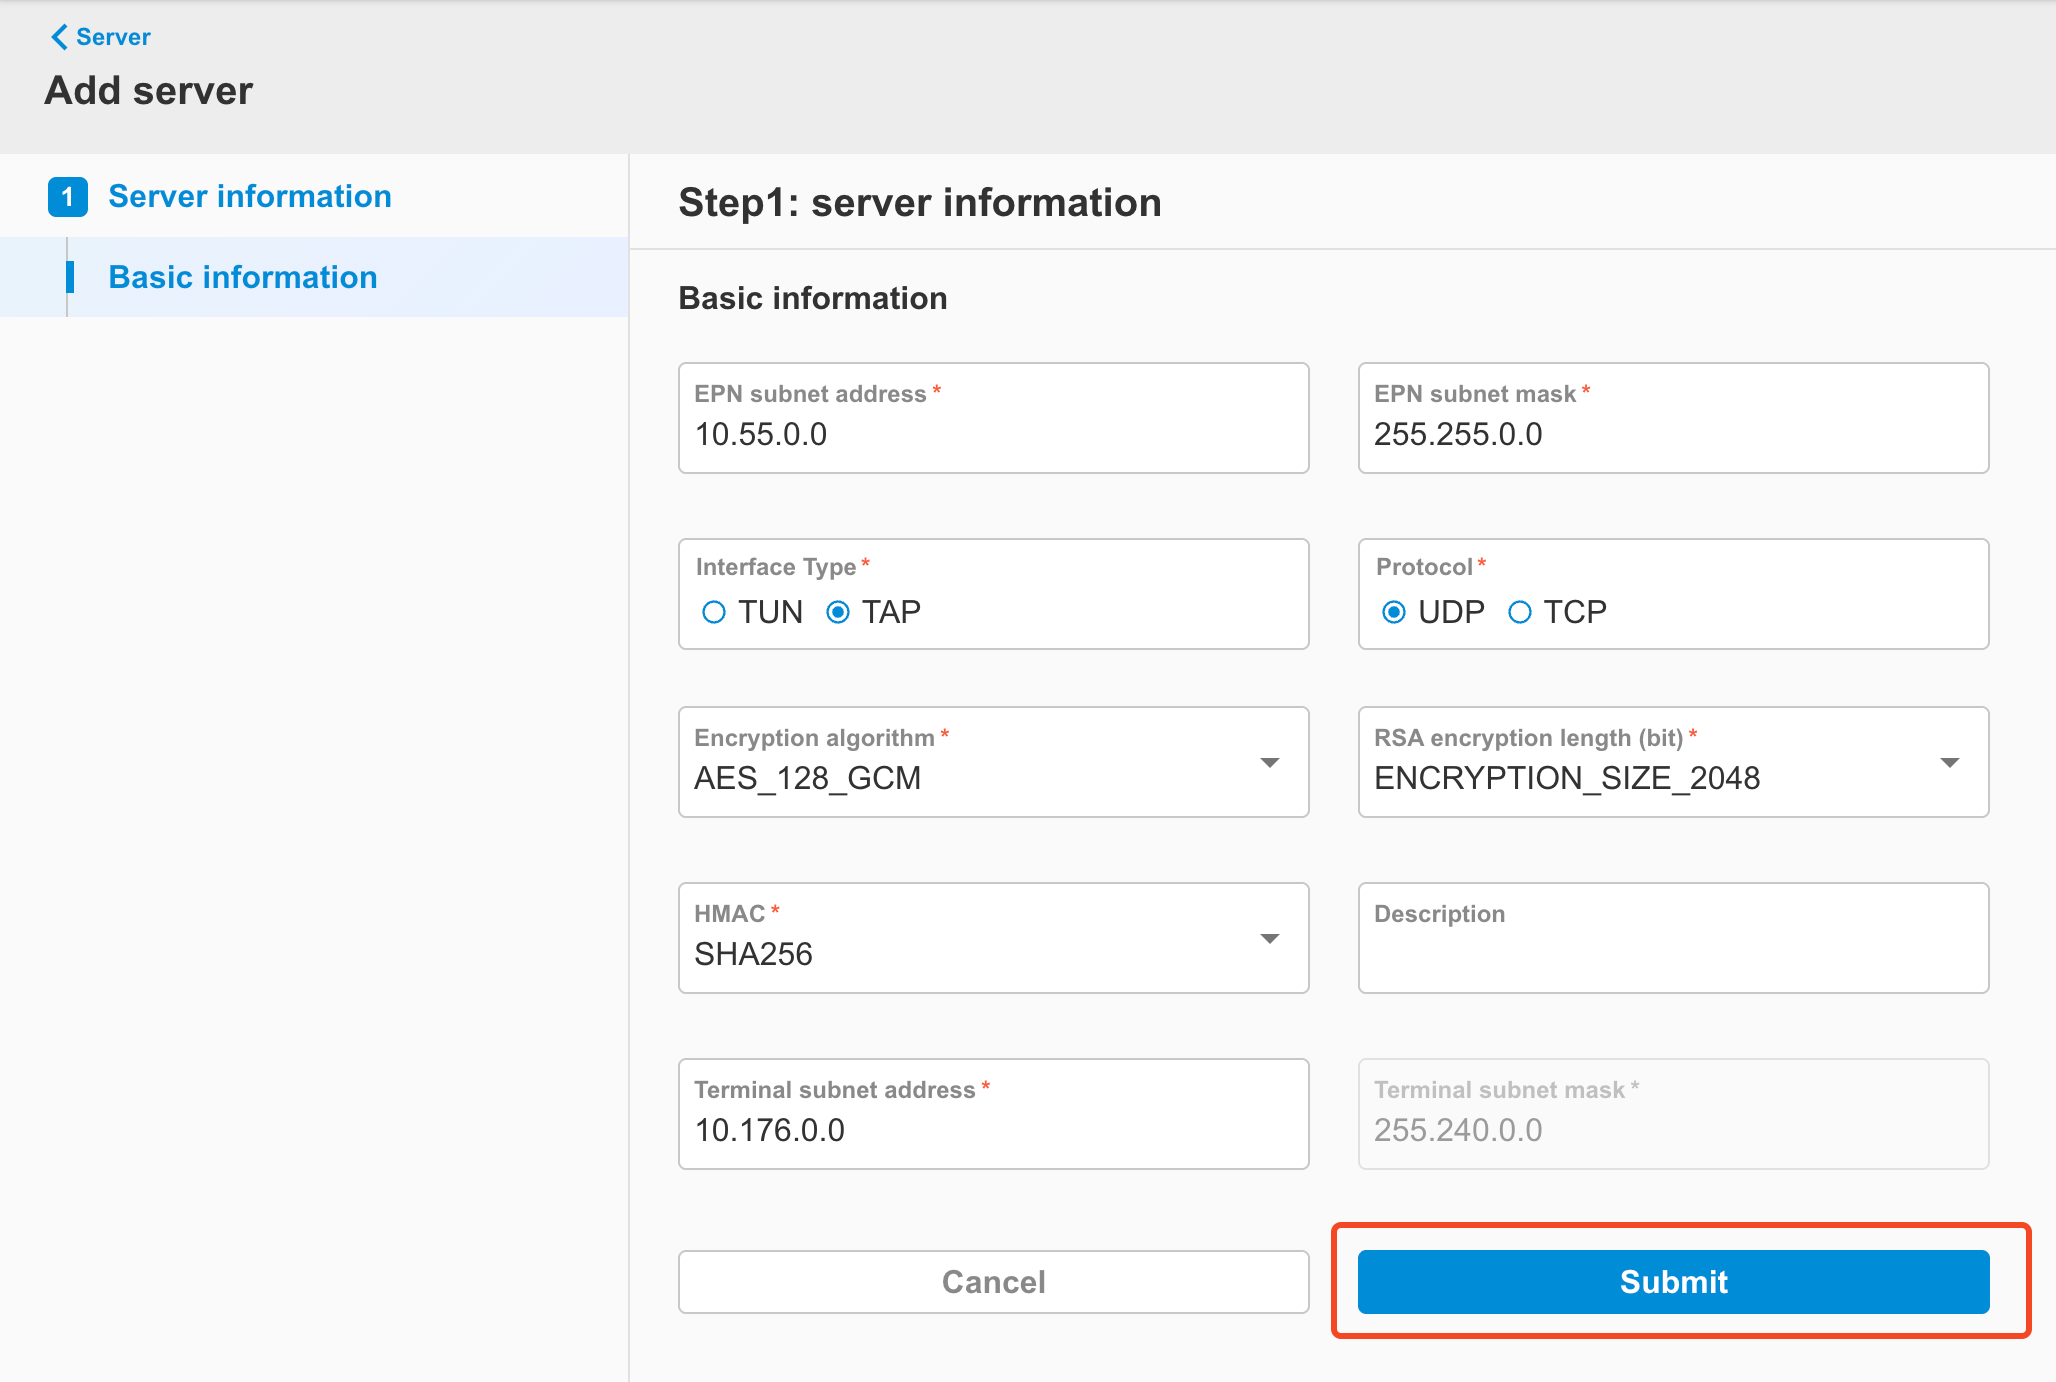Viewport: 2056px width, 1382px height.
Task: Click the Submit button
Action: [1672, 1281]
